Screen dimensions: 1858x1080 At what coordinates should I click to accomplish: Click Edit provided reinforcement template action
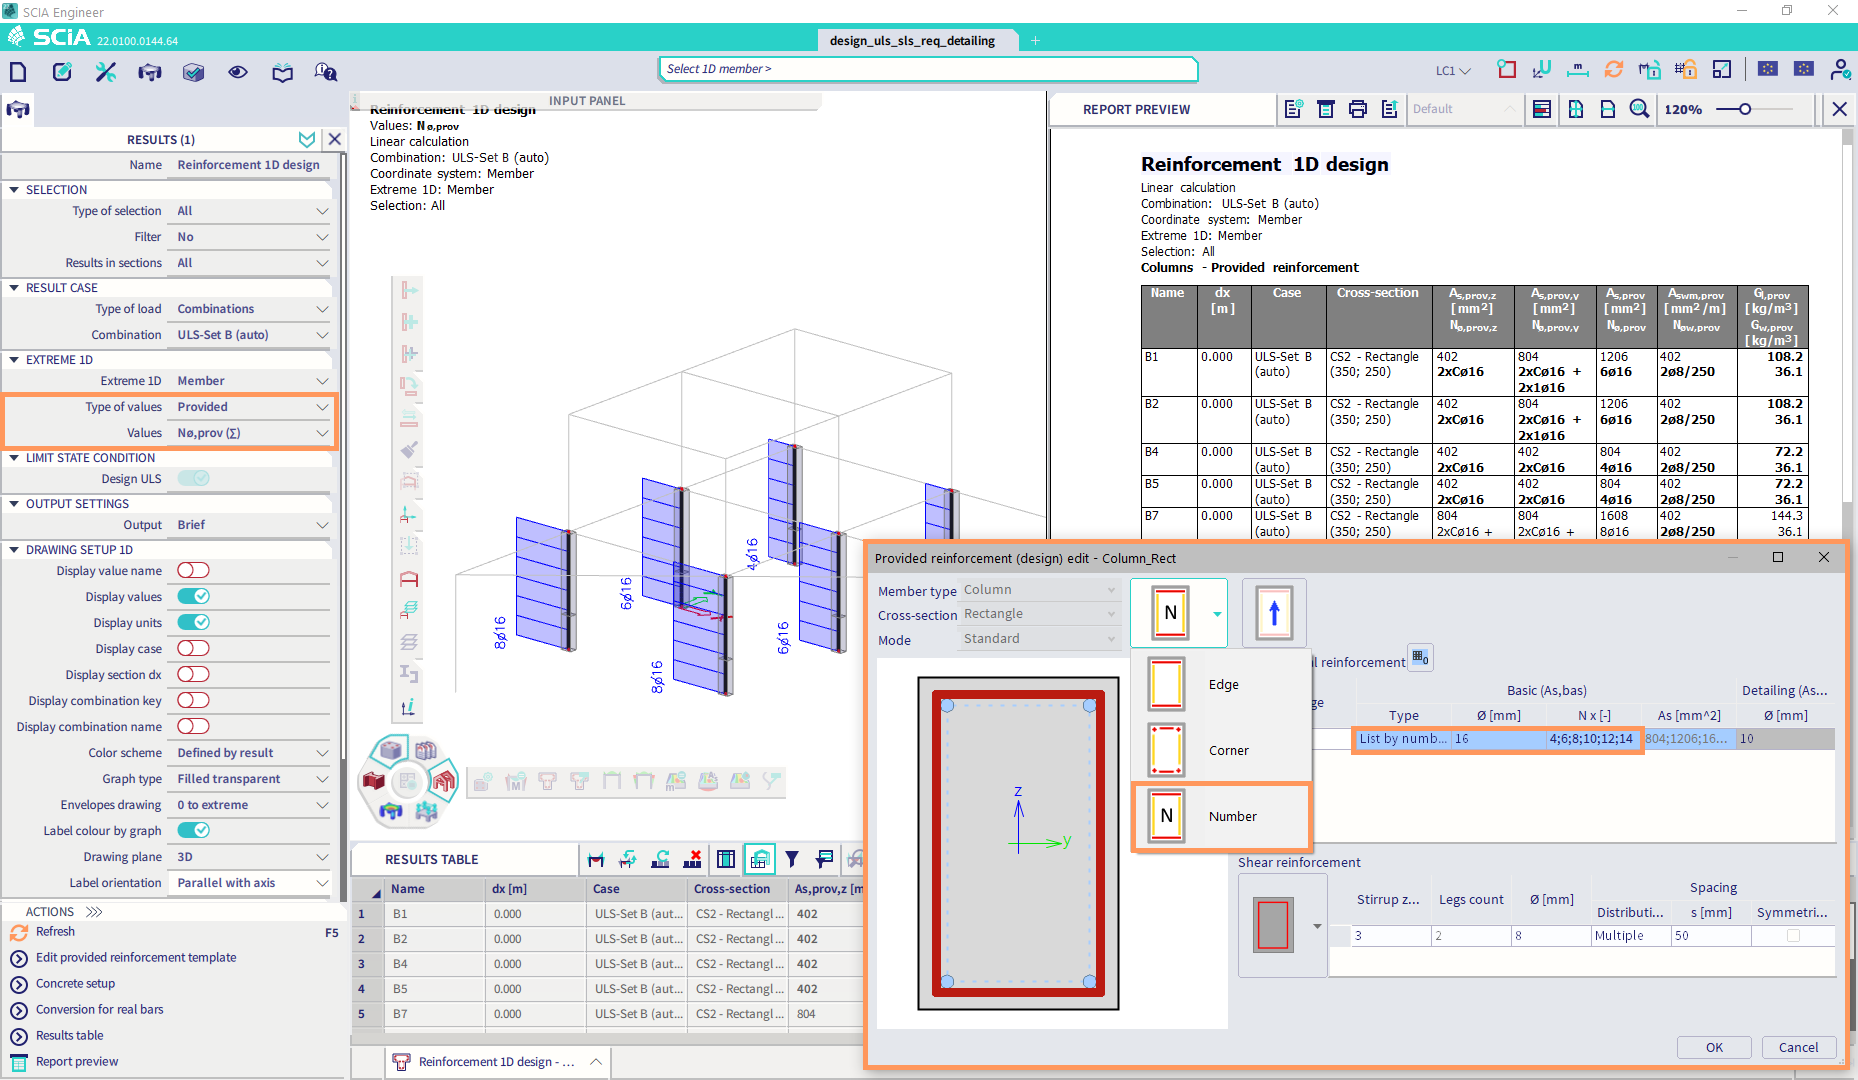[136, 957]
